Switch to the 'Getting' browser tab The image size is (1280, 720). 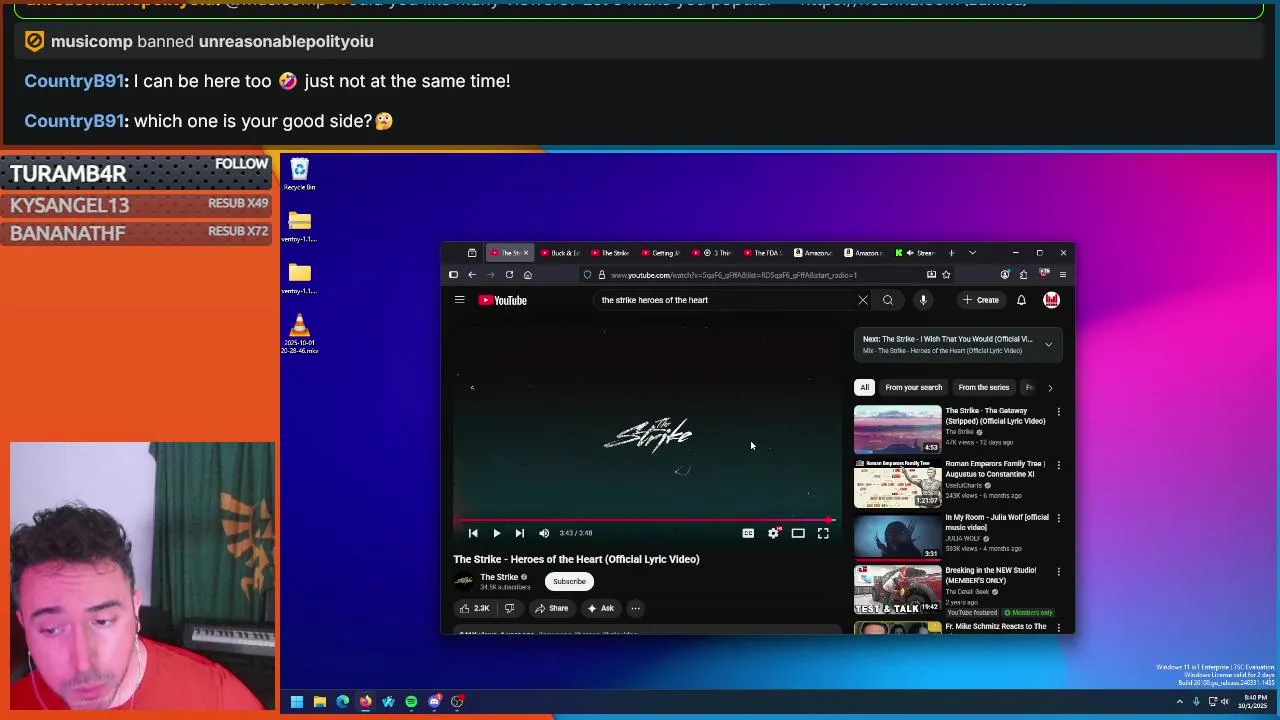pyautogui.click(x=661, y=253)
